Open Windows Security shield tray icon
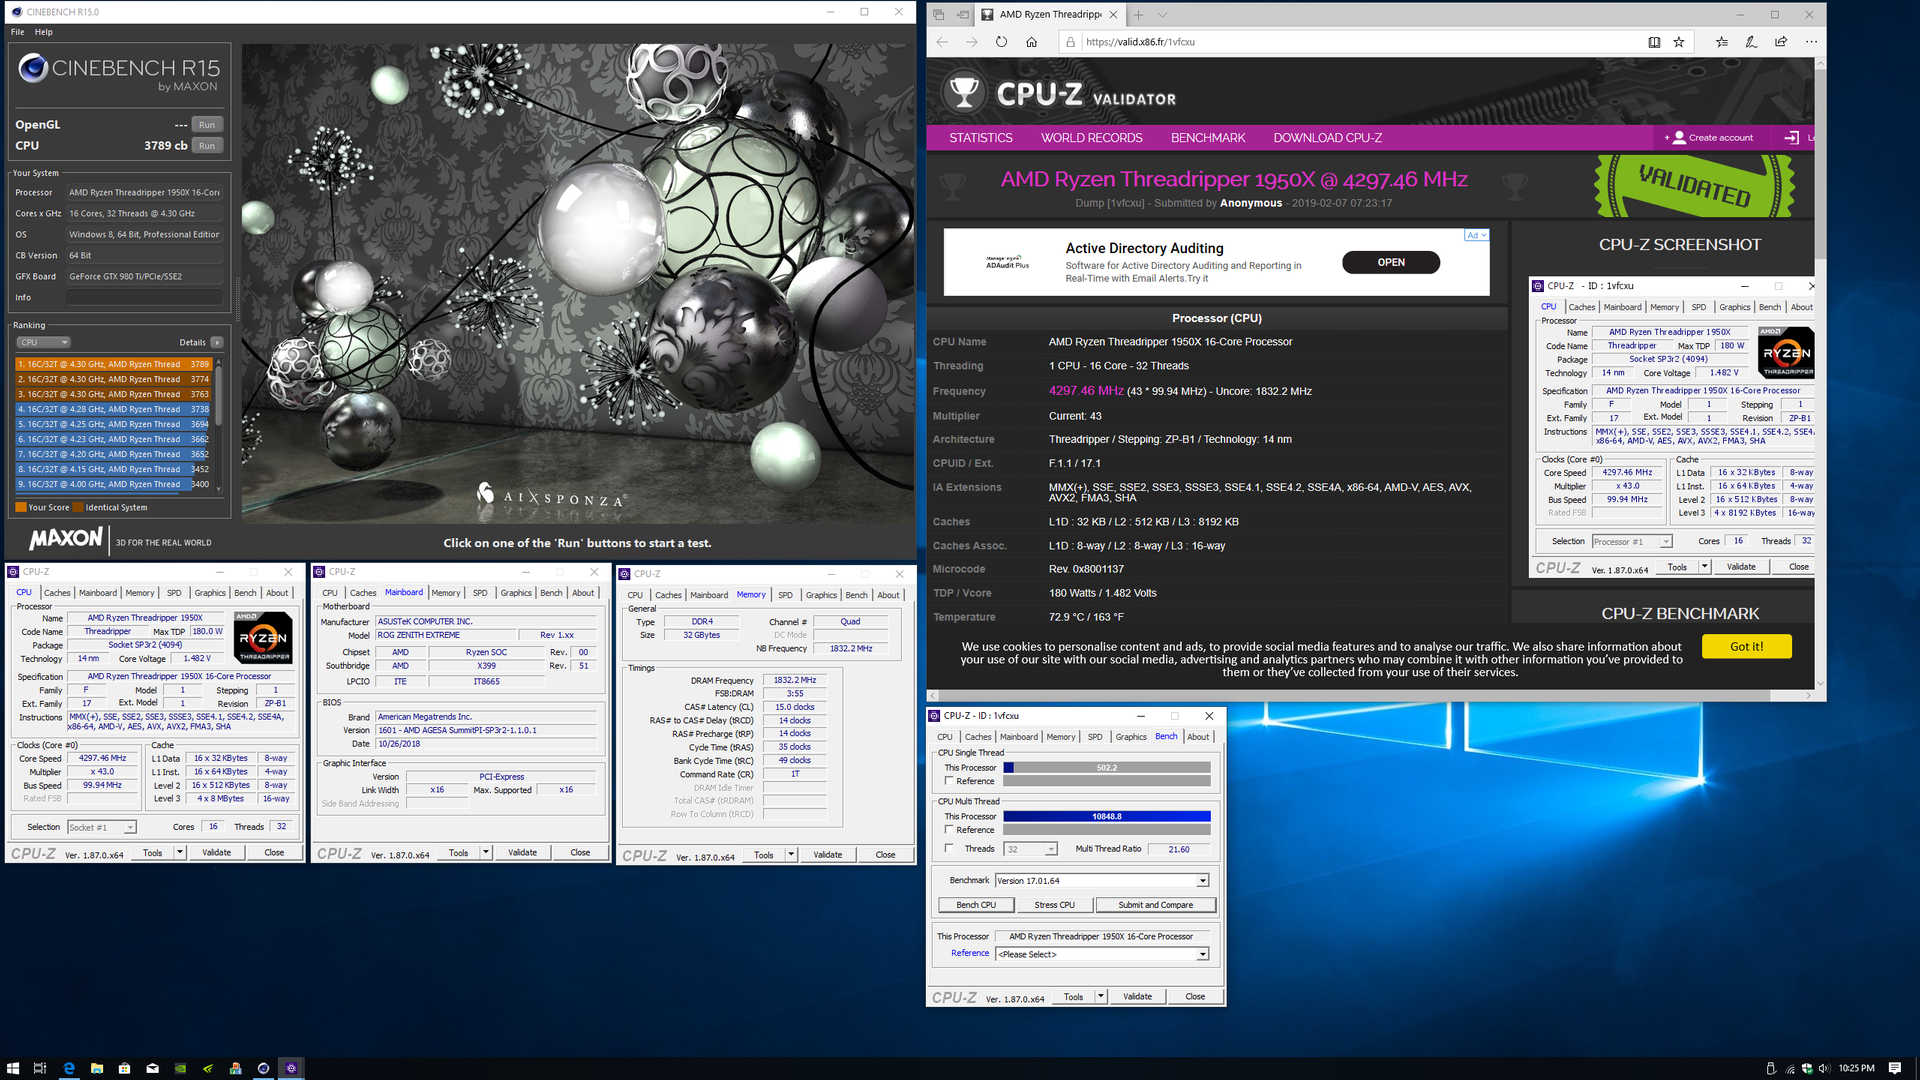 coord(1807,1068)
